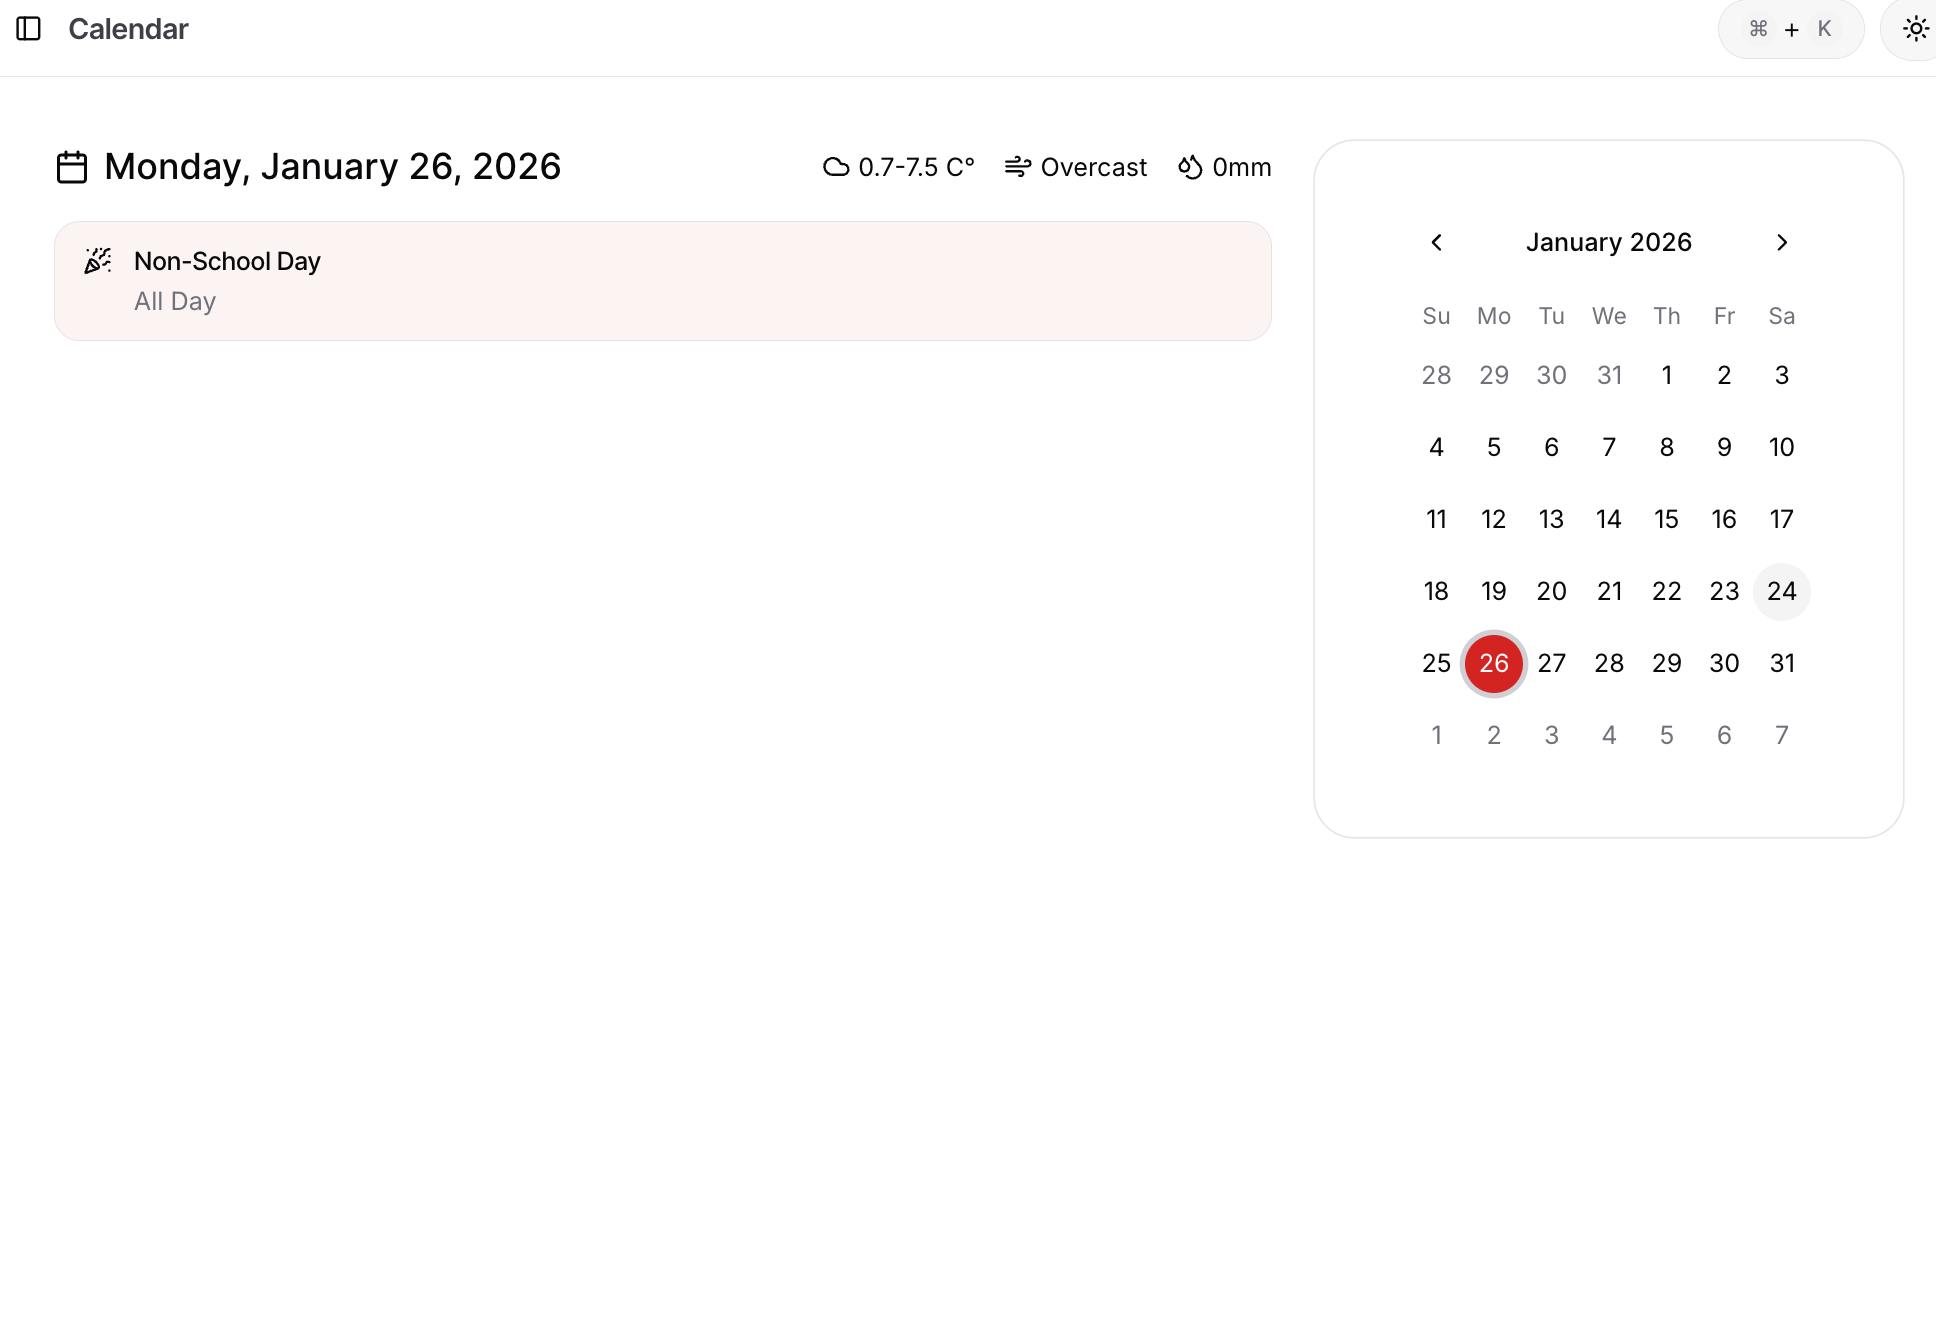Viewport: 1936px width, 1340px height.
Task: Open command palette with ⌘ + K button
Action: 1790,29
